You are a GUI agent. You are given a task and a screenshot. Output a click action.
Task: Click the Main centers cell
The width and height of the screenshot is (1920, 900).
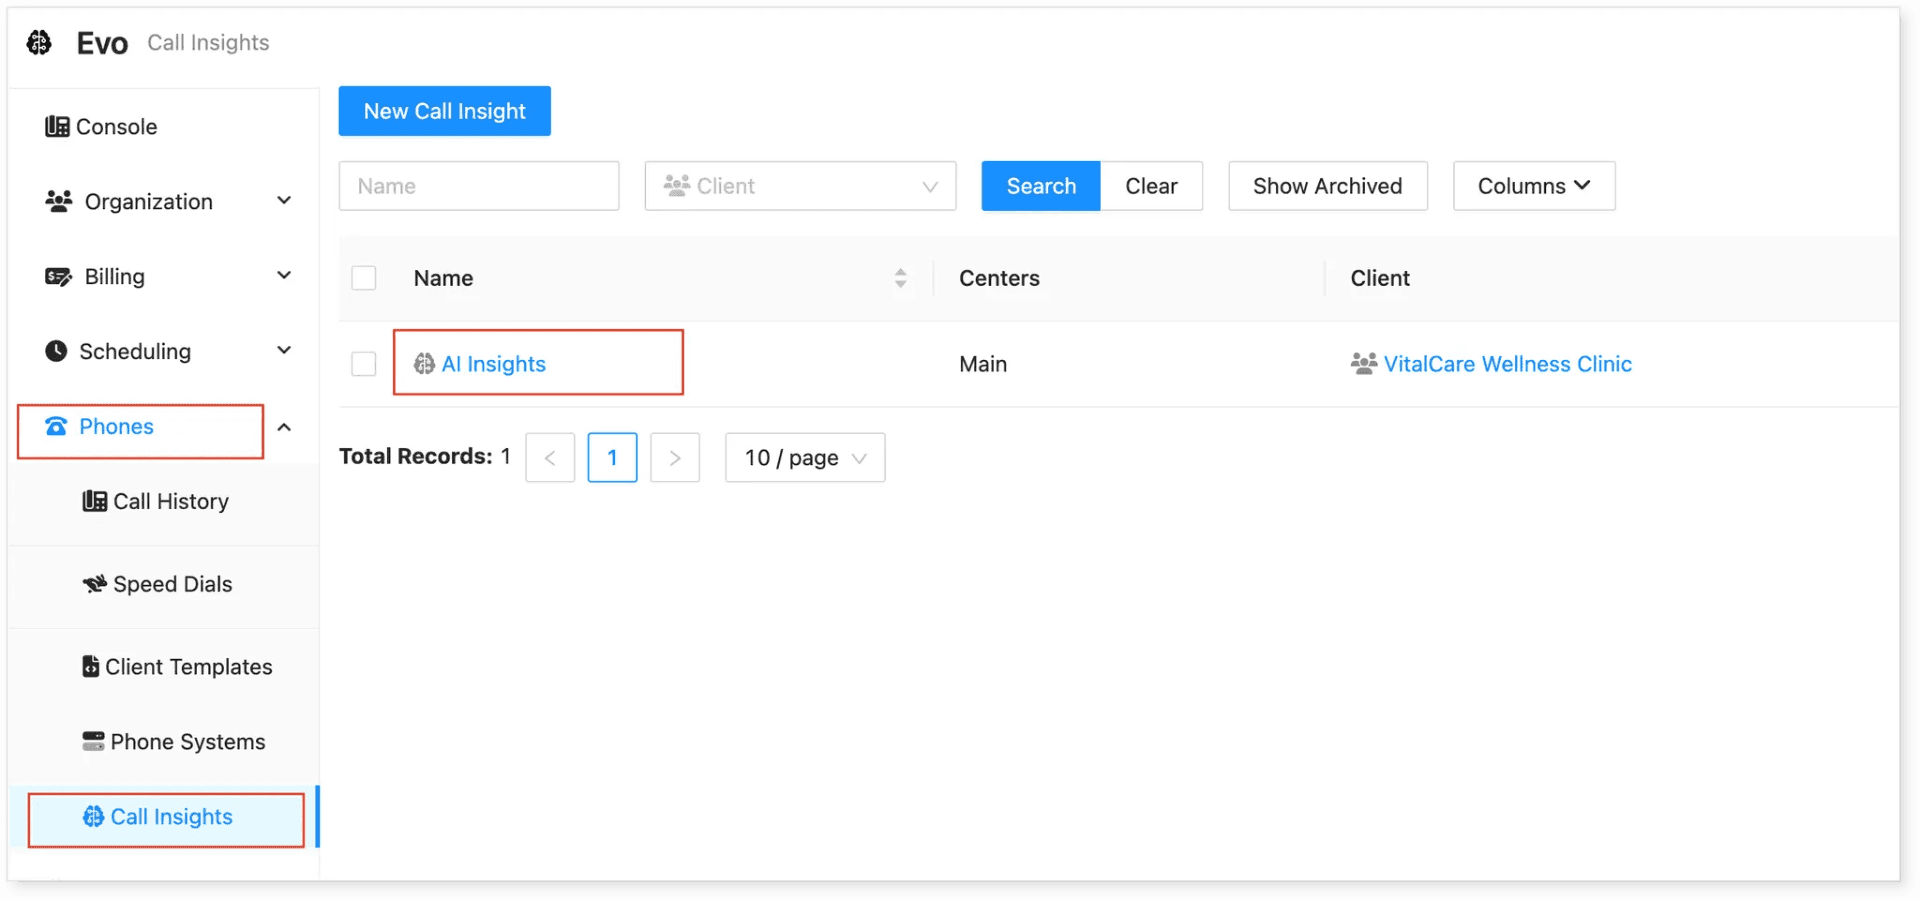tap(983, 364)
